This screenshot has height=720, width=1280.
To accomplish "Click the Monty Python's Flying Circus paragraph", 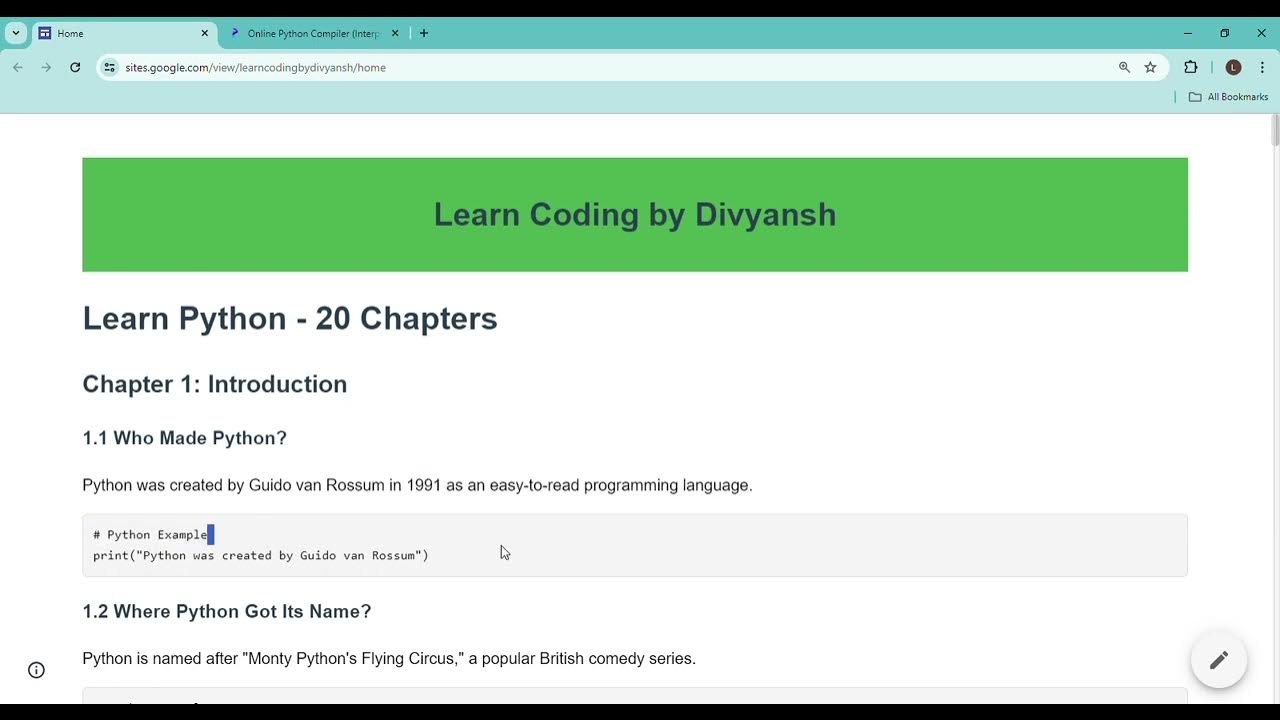I will point(389,658).
